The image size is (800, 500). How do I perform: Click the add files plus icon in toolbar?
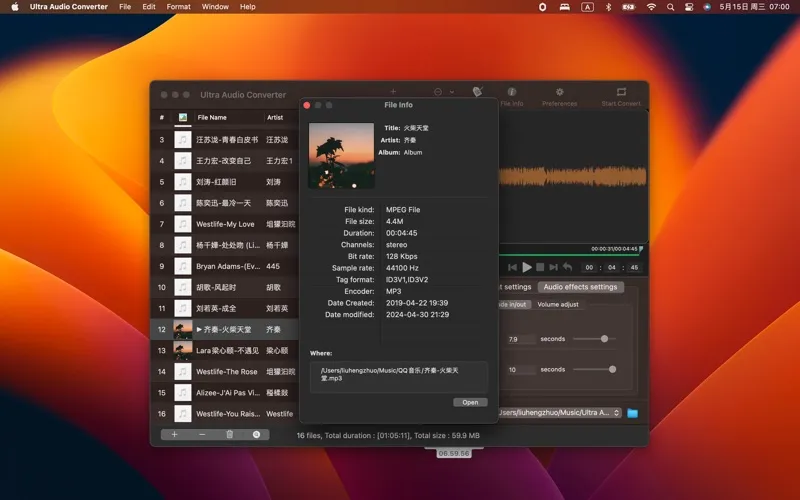point(393,92)
